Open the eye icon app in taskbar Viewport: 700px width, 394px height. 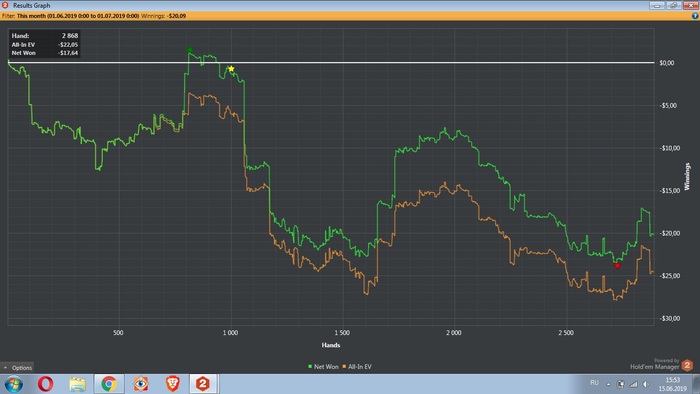(141, 384)
